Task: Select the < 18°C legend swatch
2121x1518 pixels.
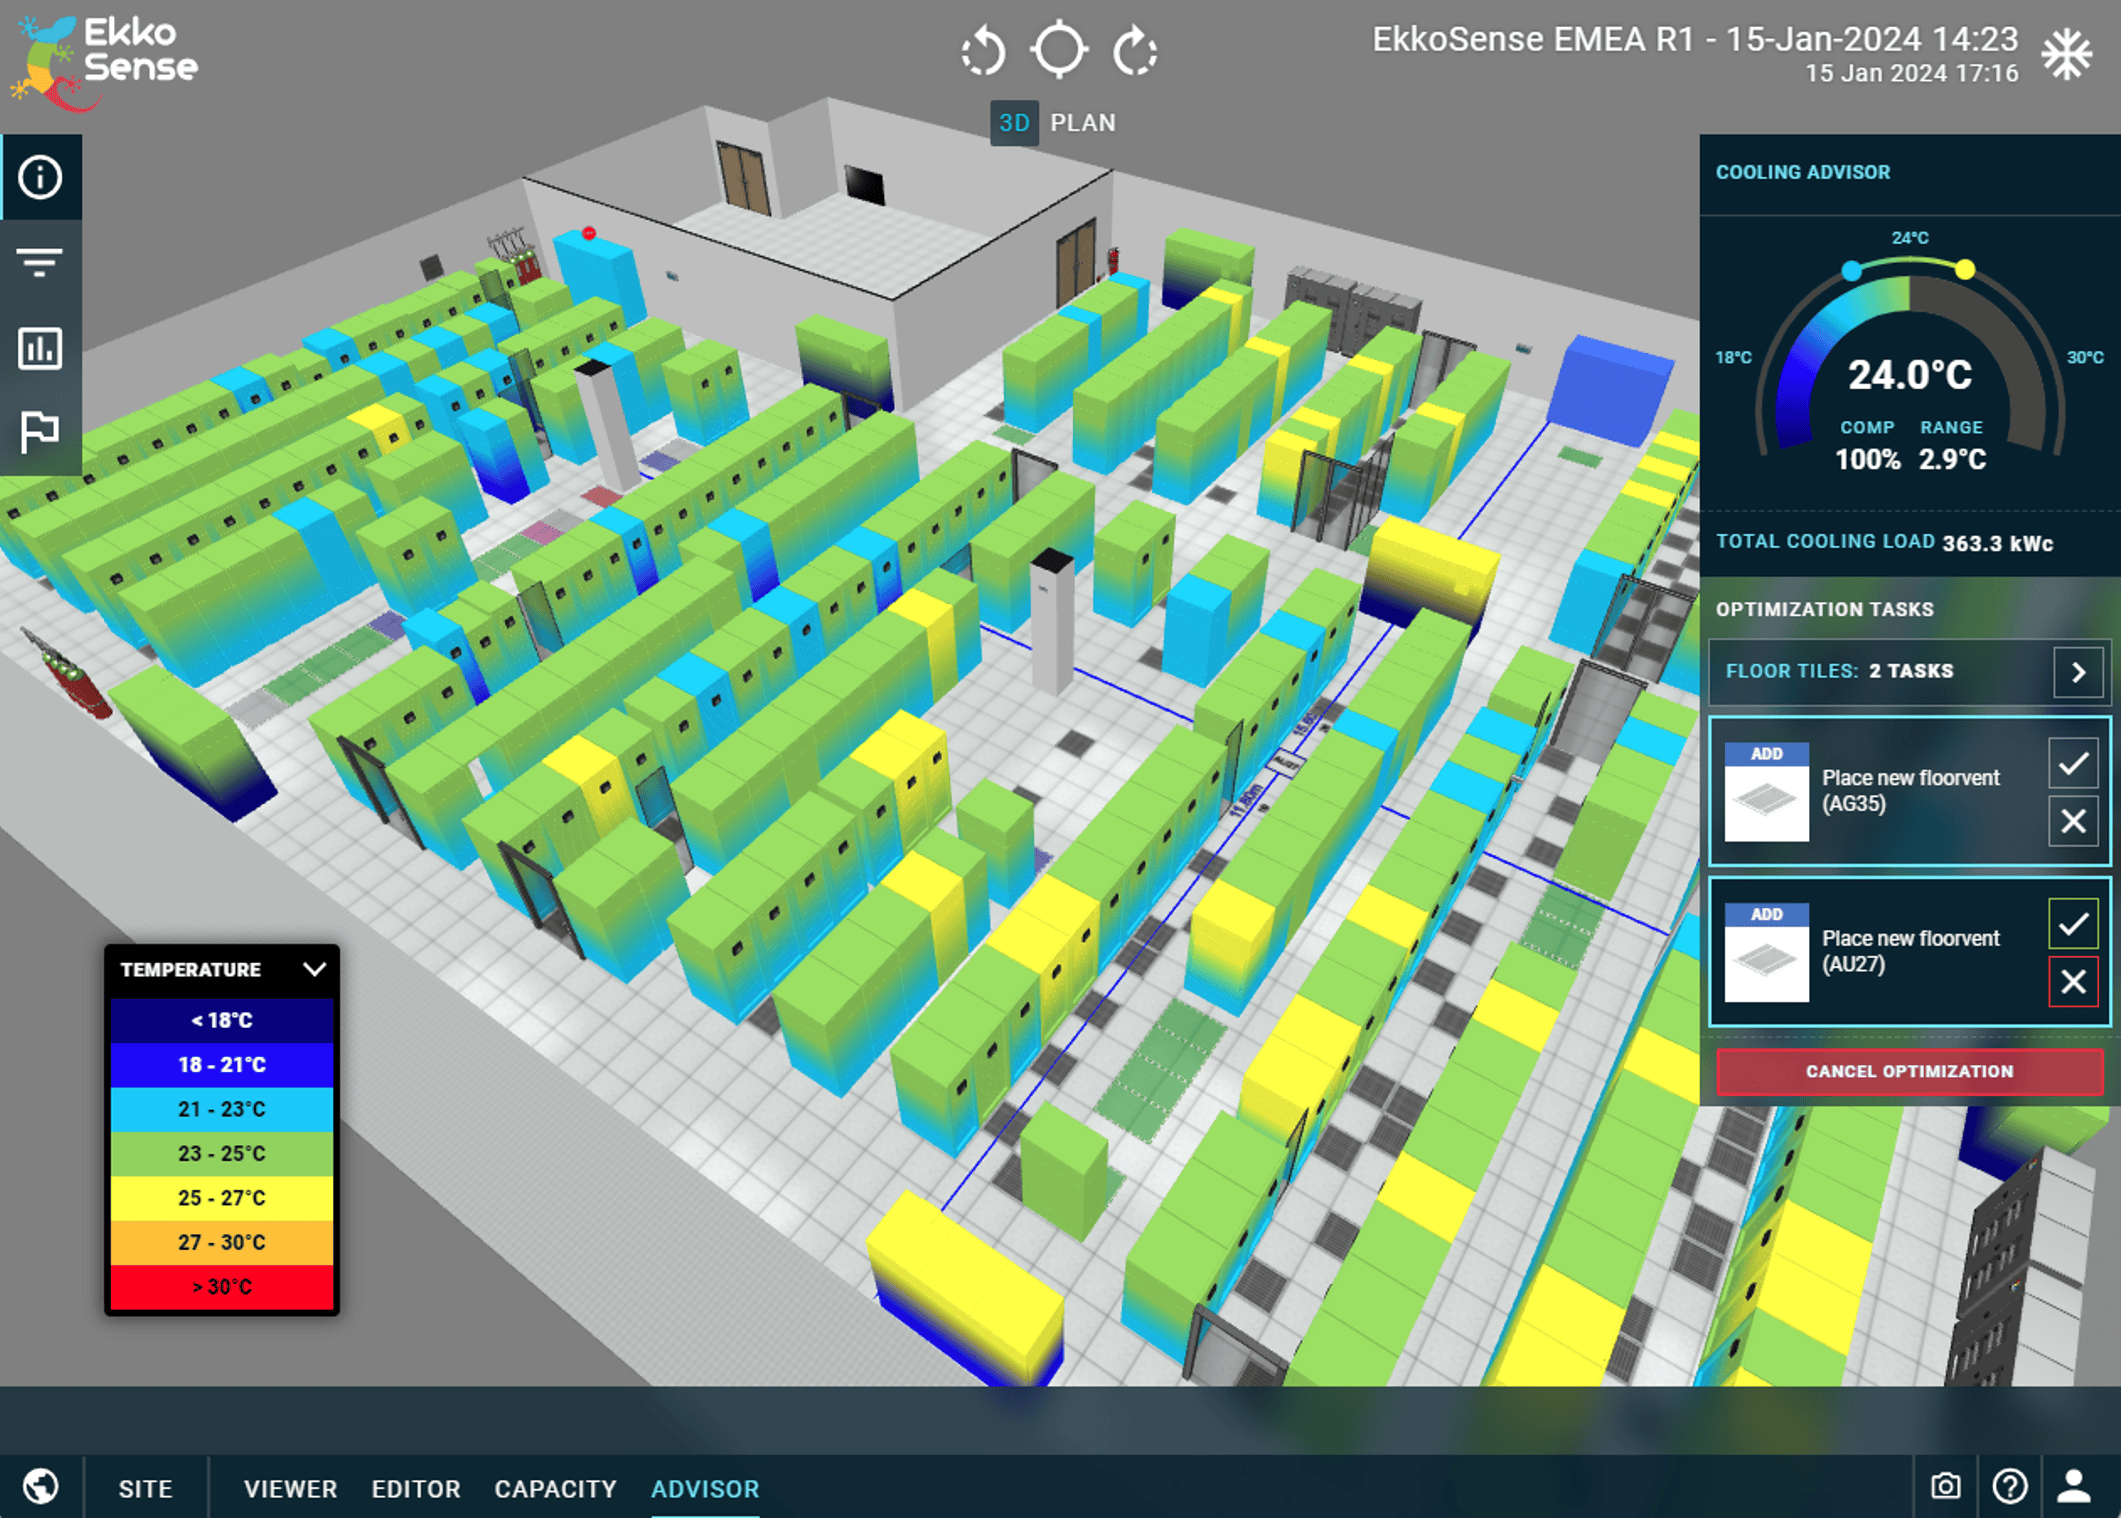Action: coord(222,1020)
